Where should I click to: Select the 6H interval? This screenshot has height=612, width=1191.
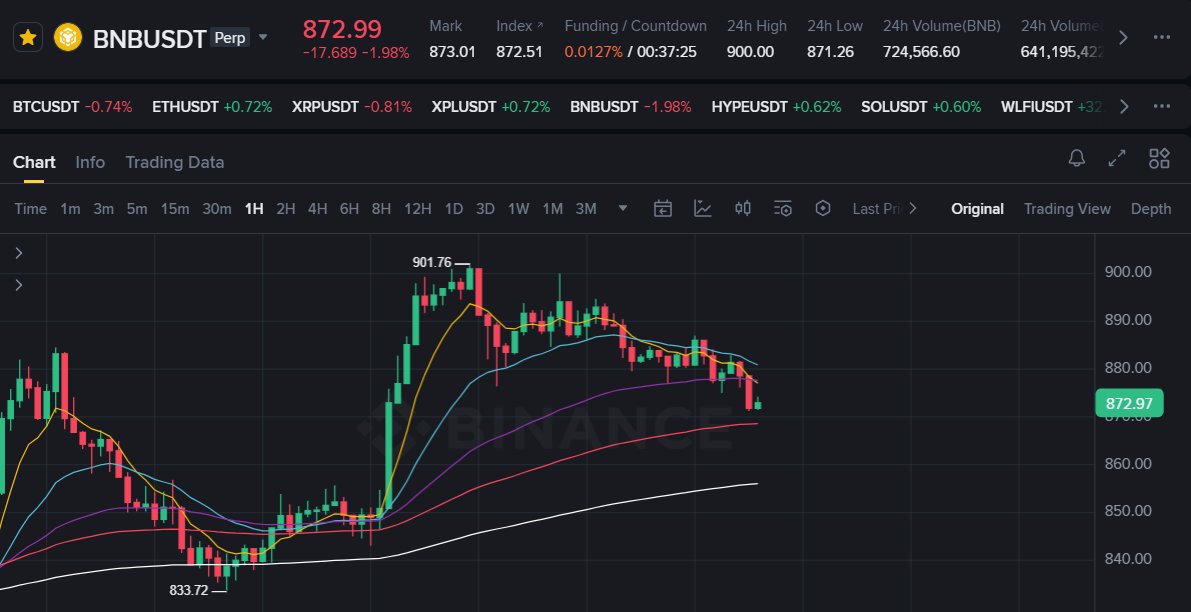(x=349, y=209)
